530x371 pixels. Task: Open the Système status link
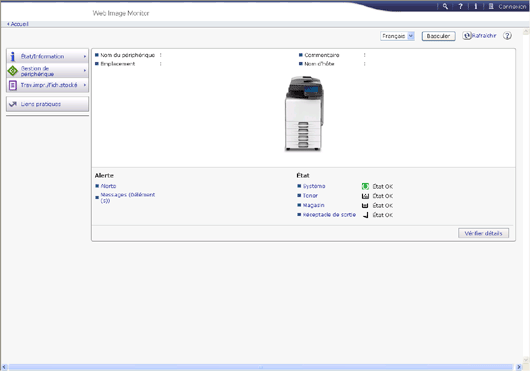point(314,186)
